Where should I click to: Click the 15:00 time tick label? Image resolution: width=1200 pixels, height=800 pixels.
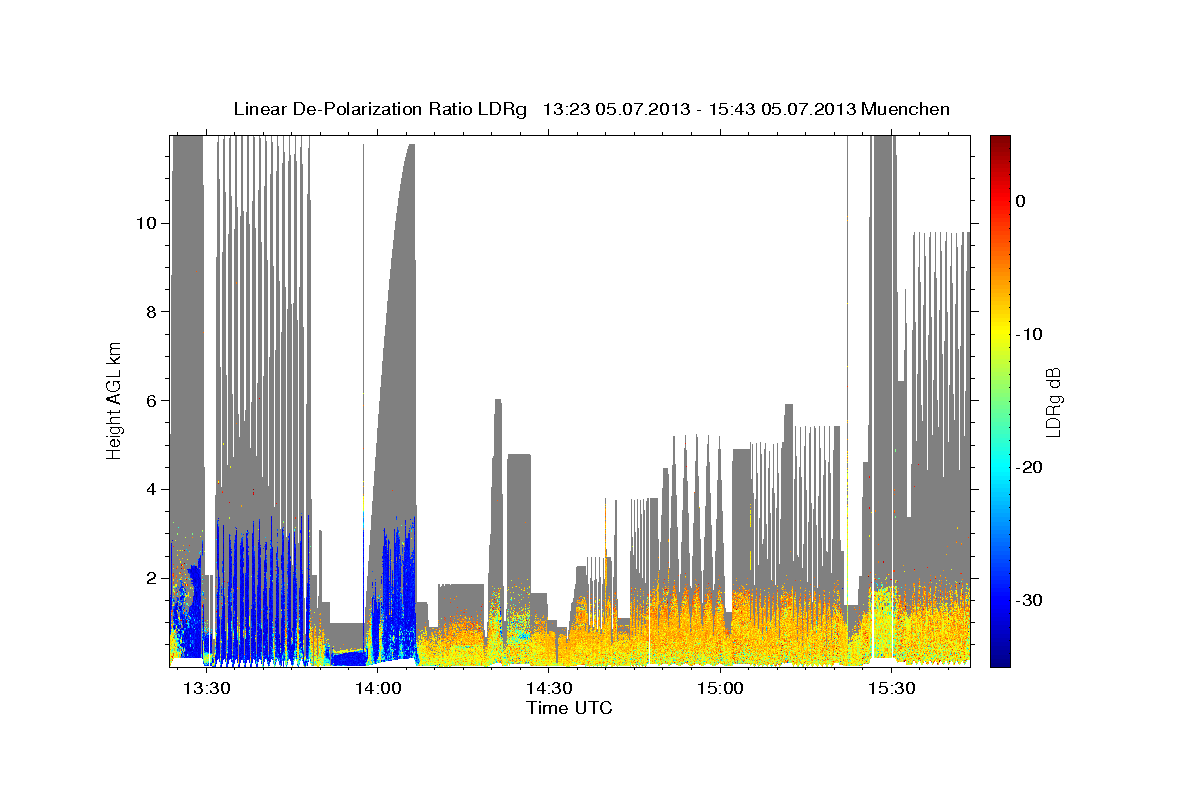(719, 688)
